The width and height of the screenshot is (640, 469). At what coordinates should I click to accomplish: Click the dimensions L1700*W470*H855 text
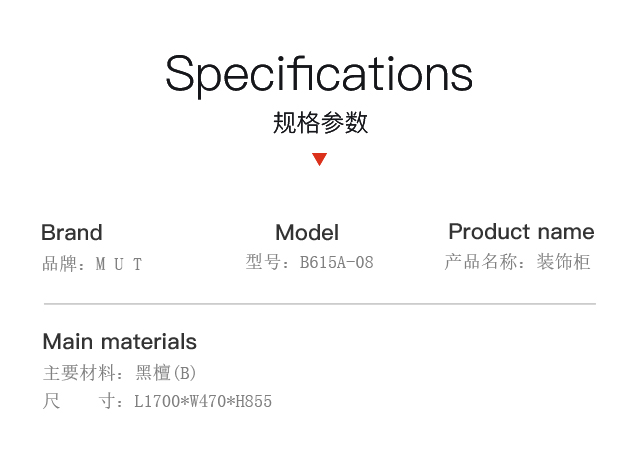click(203, 401)
